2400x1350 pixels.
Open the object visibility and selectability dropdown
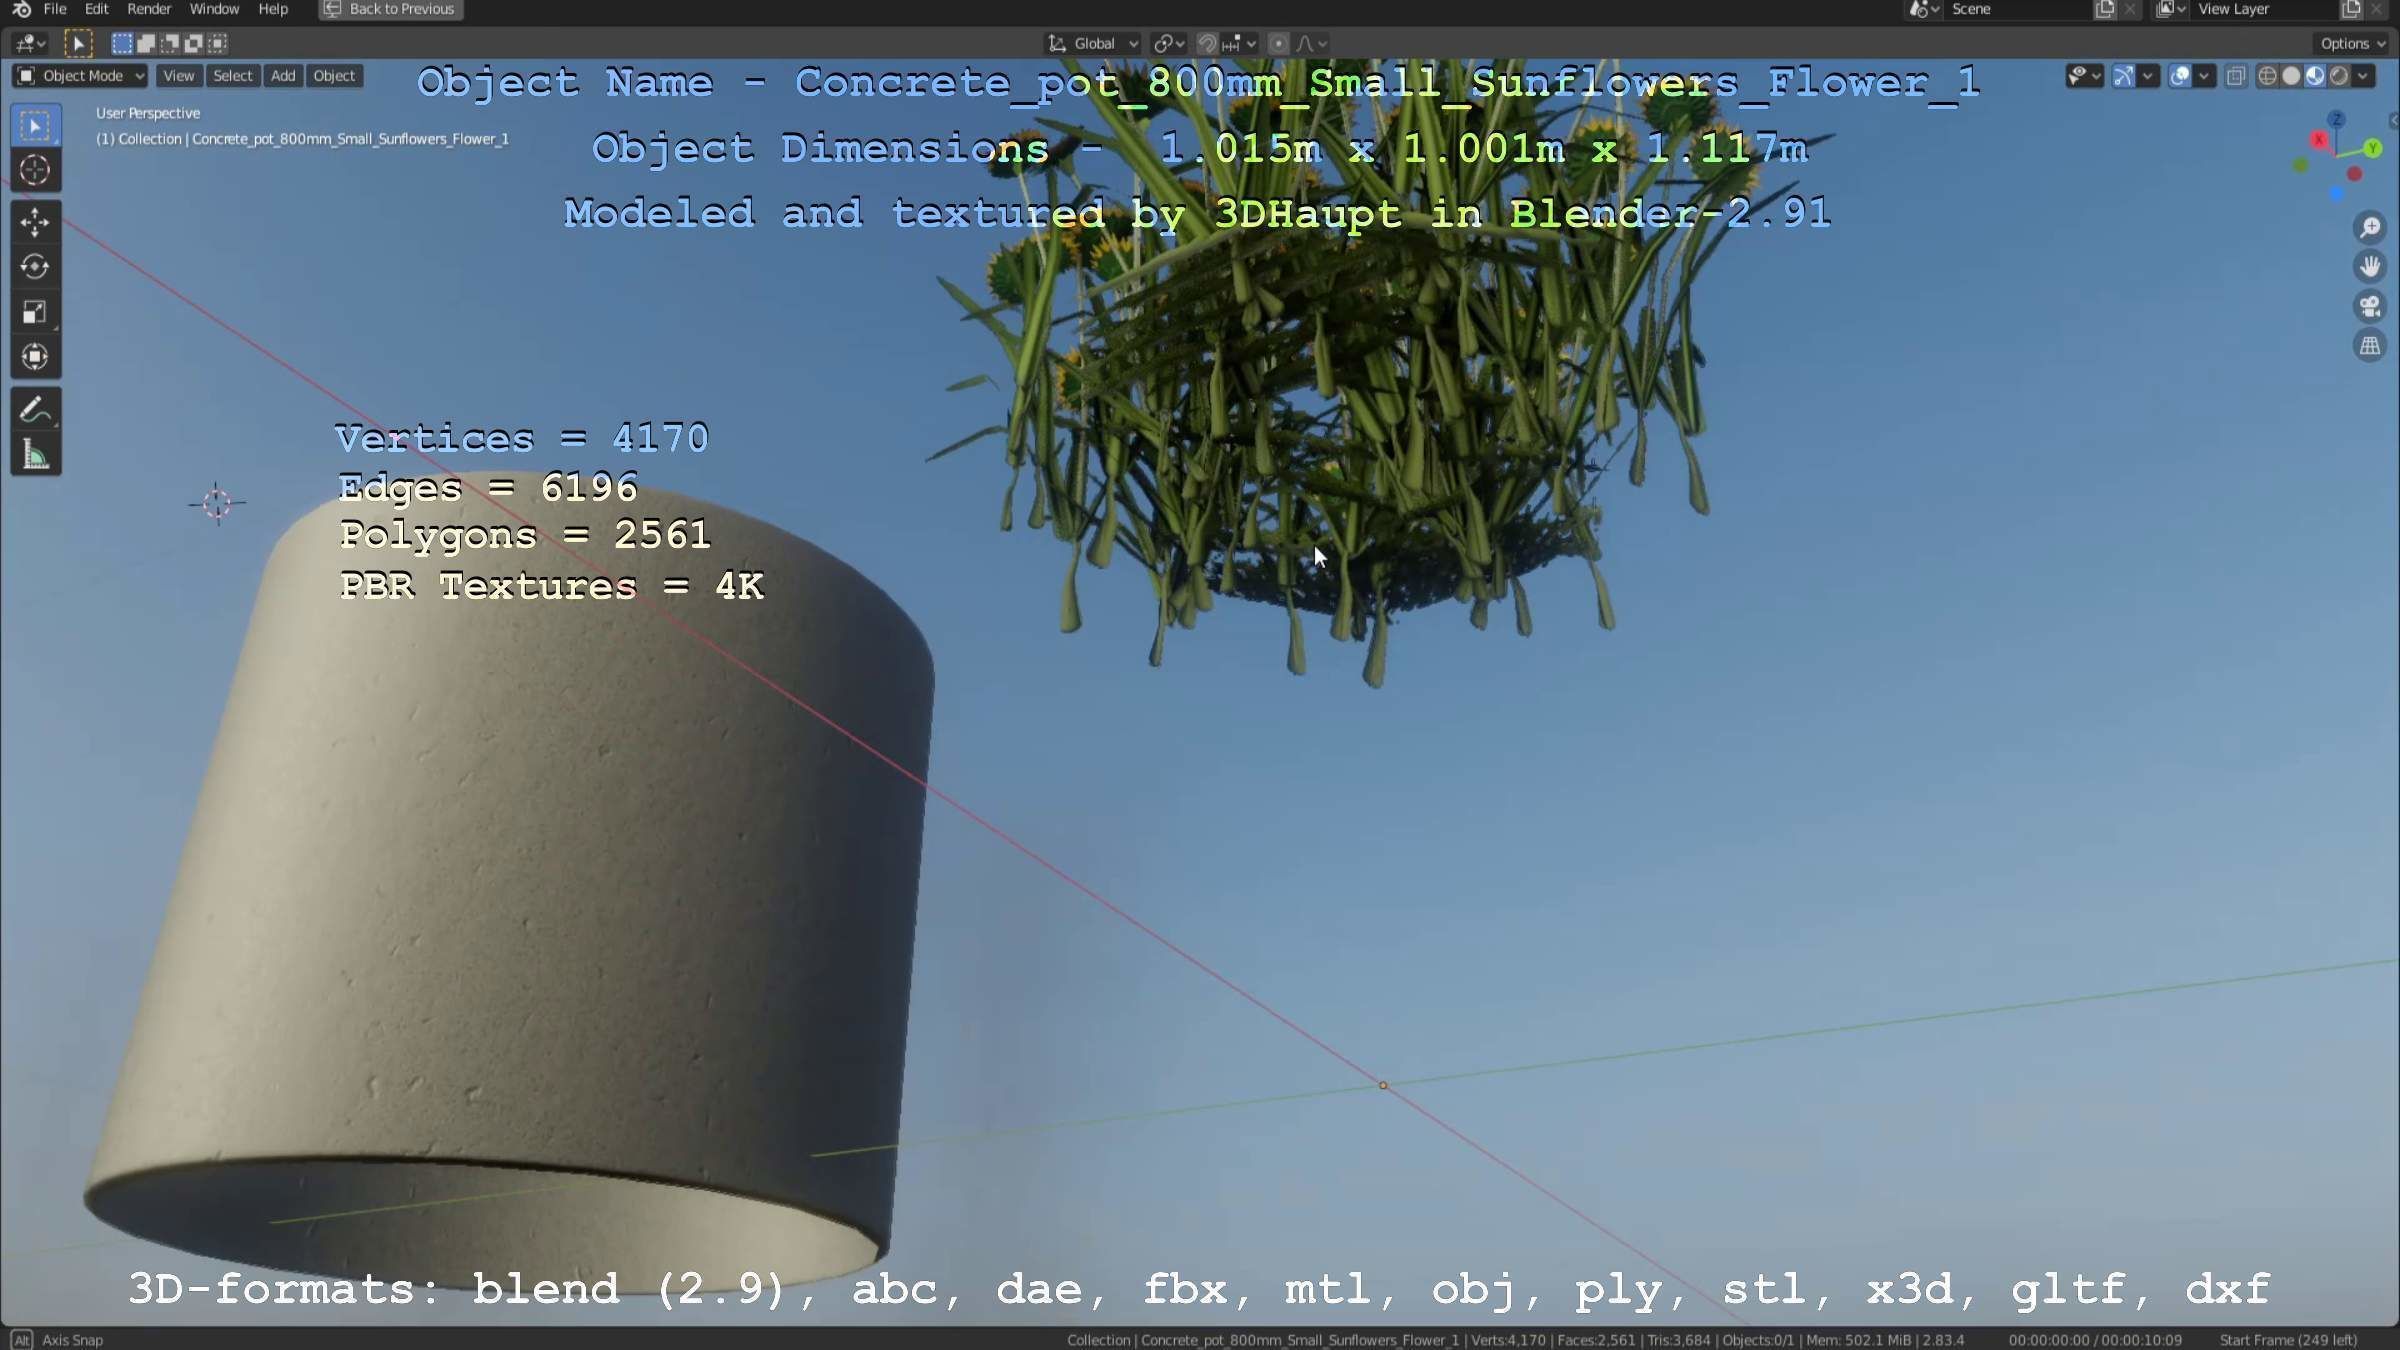point(2084,76)
